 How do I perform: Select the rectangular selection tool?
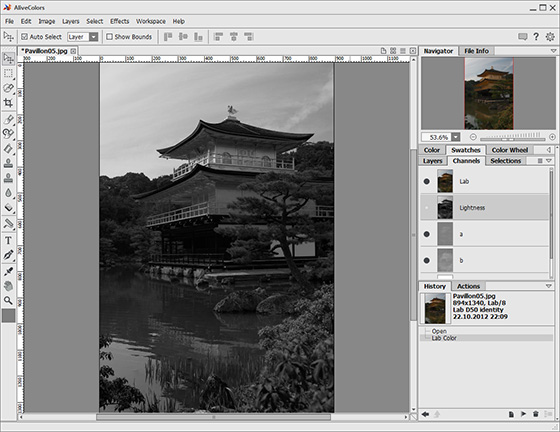8,73
